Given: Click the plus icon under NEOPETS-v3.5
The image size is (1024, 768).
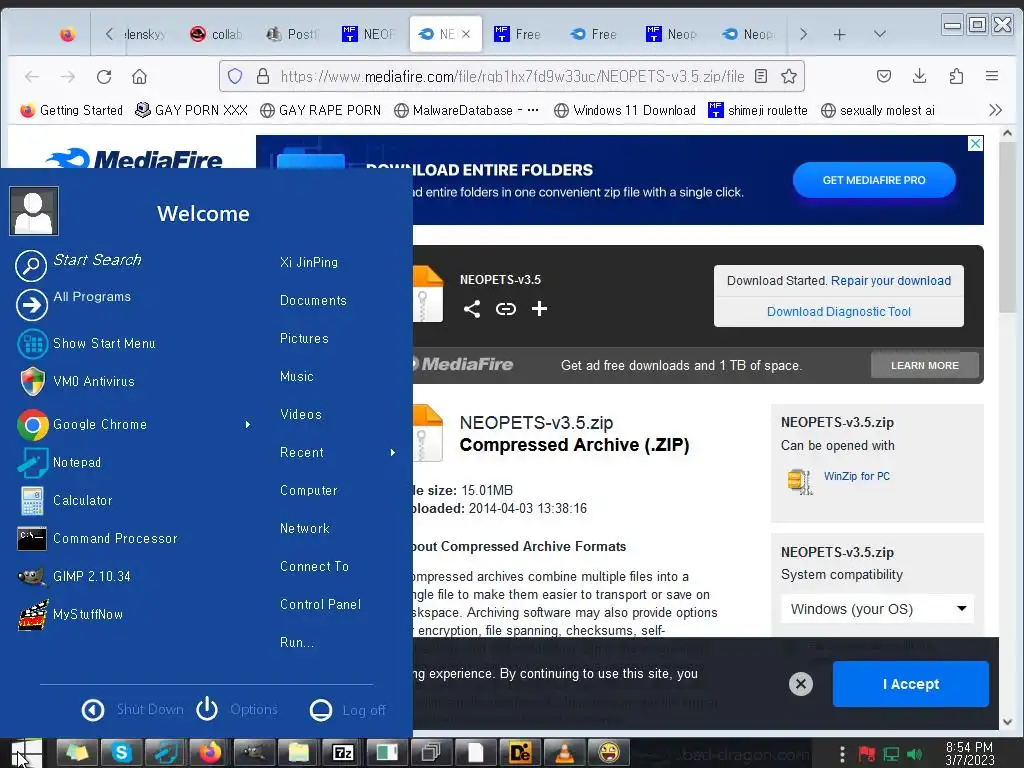Looking at the screenshot, I should click(539, 309).
